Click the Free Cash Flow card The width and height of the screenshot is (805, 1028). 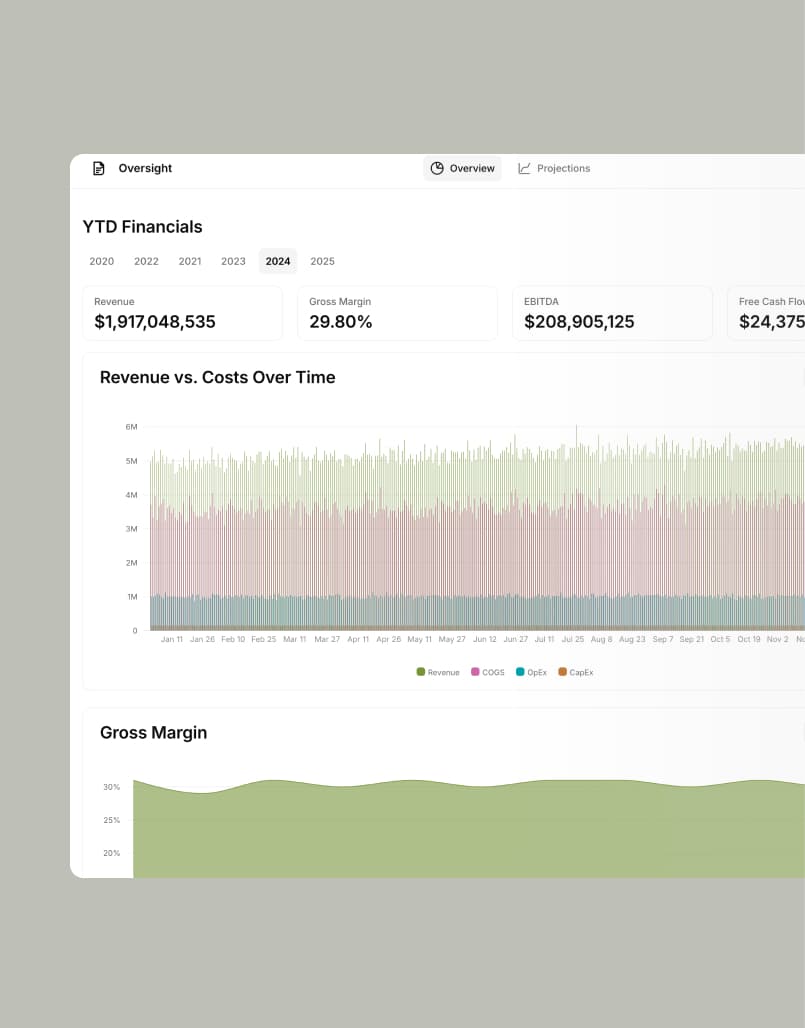[768, 313]
